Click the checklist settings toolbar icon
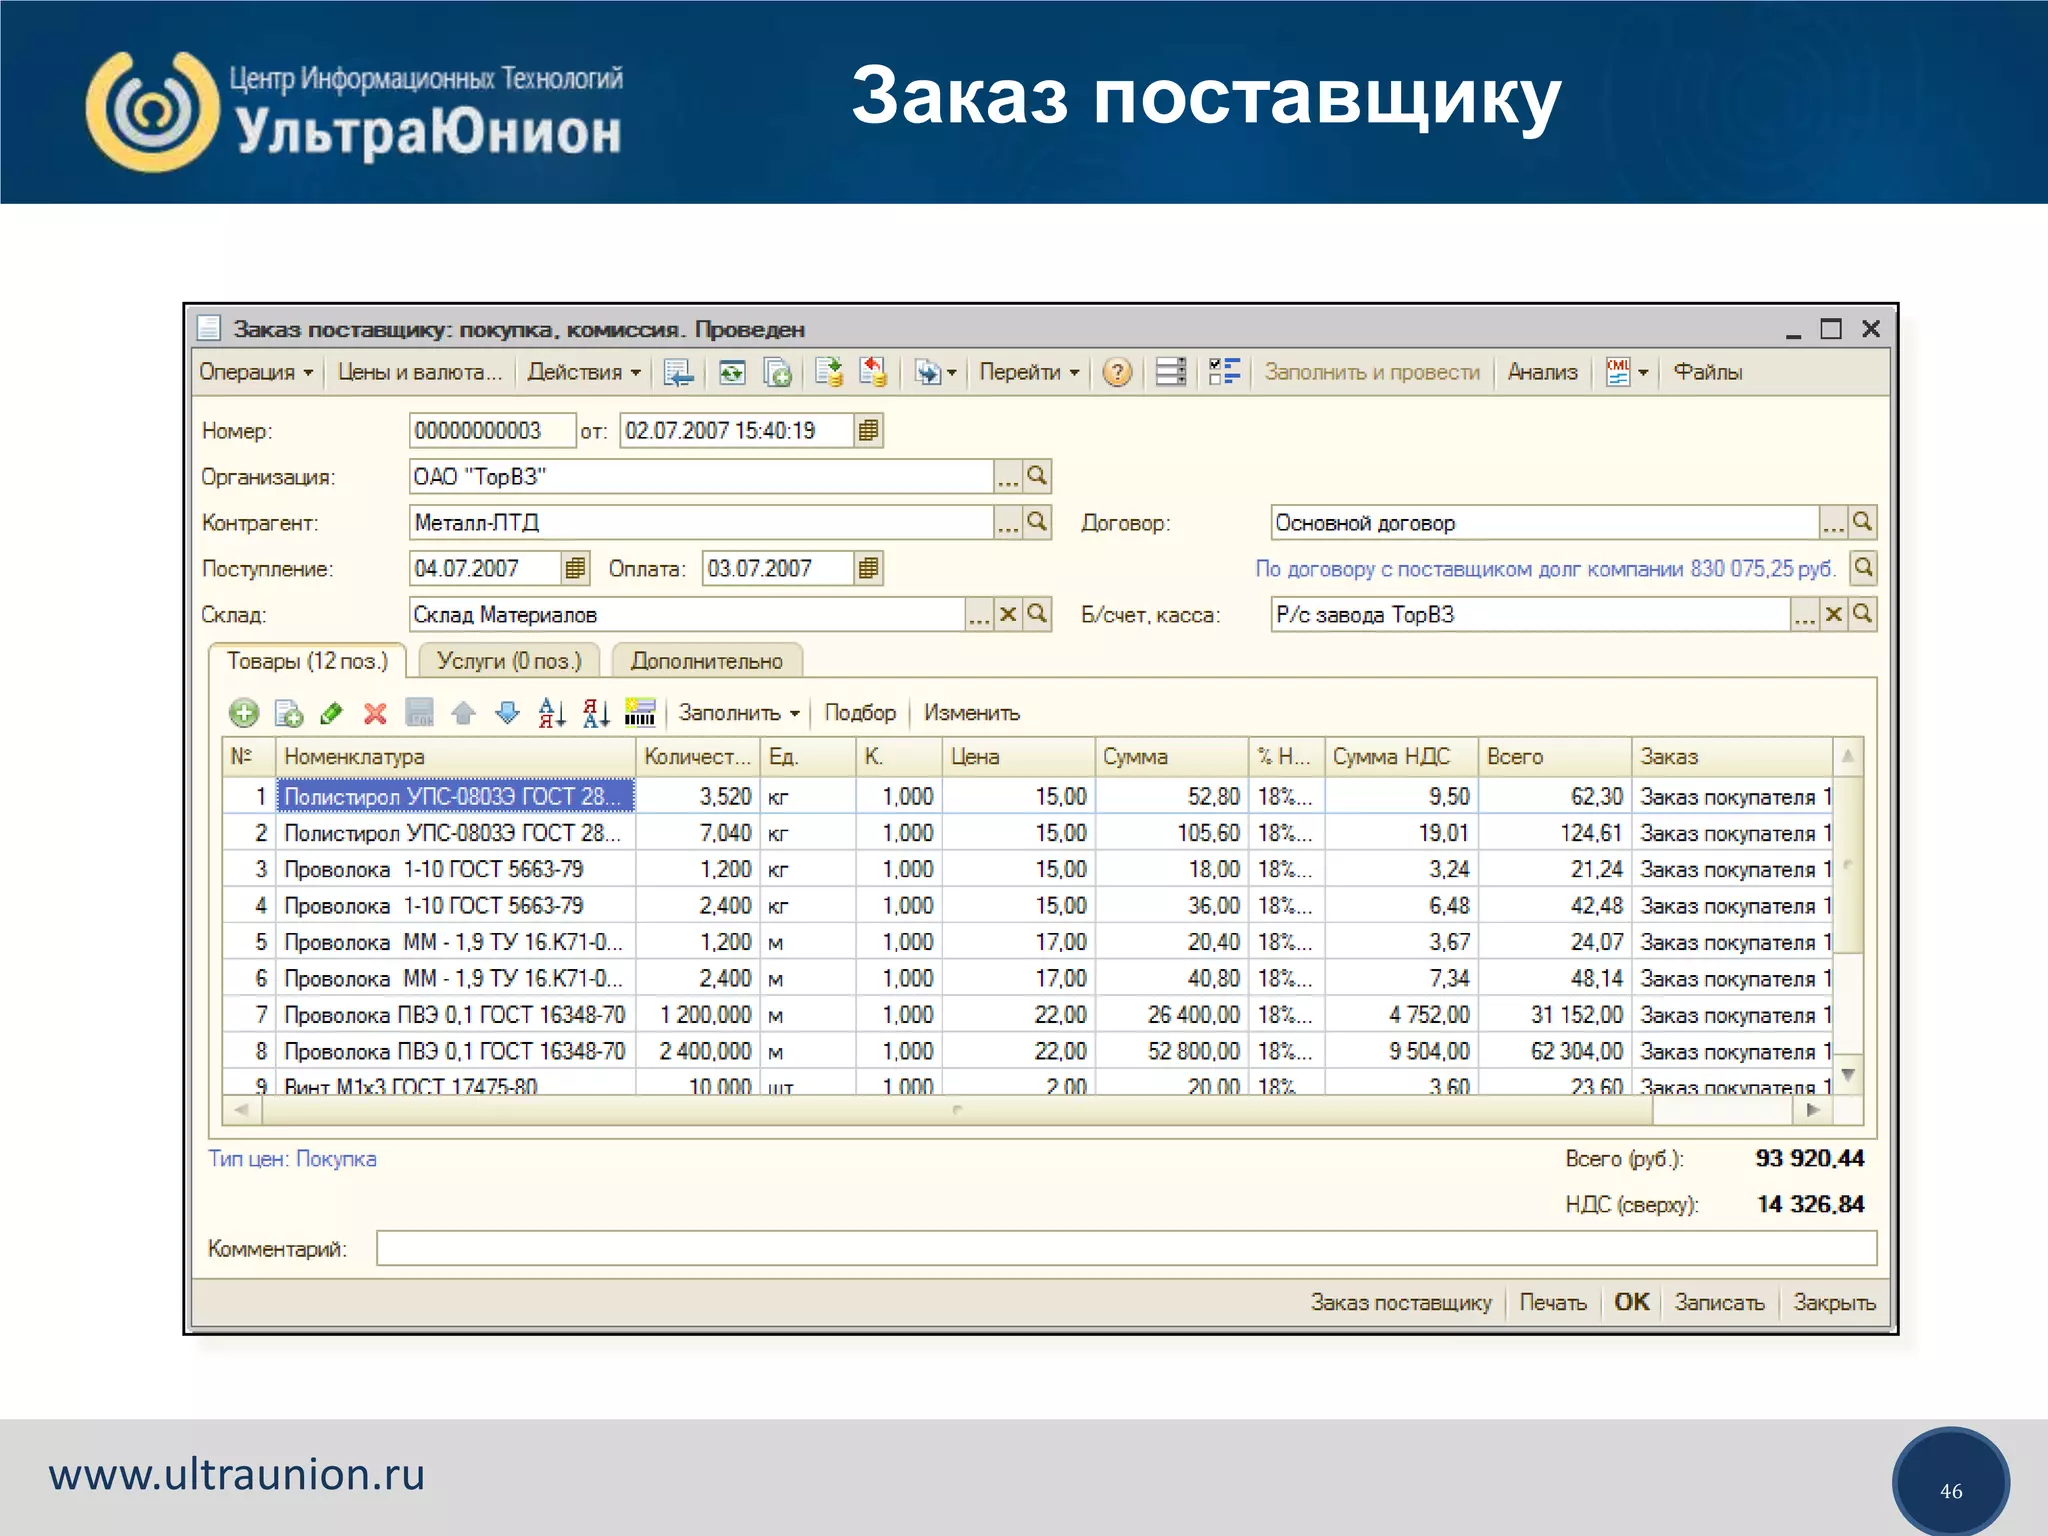The height and width of the screenshot is (1536, 2048). click(x=1224, y=373)
